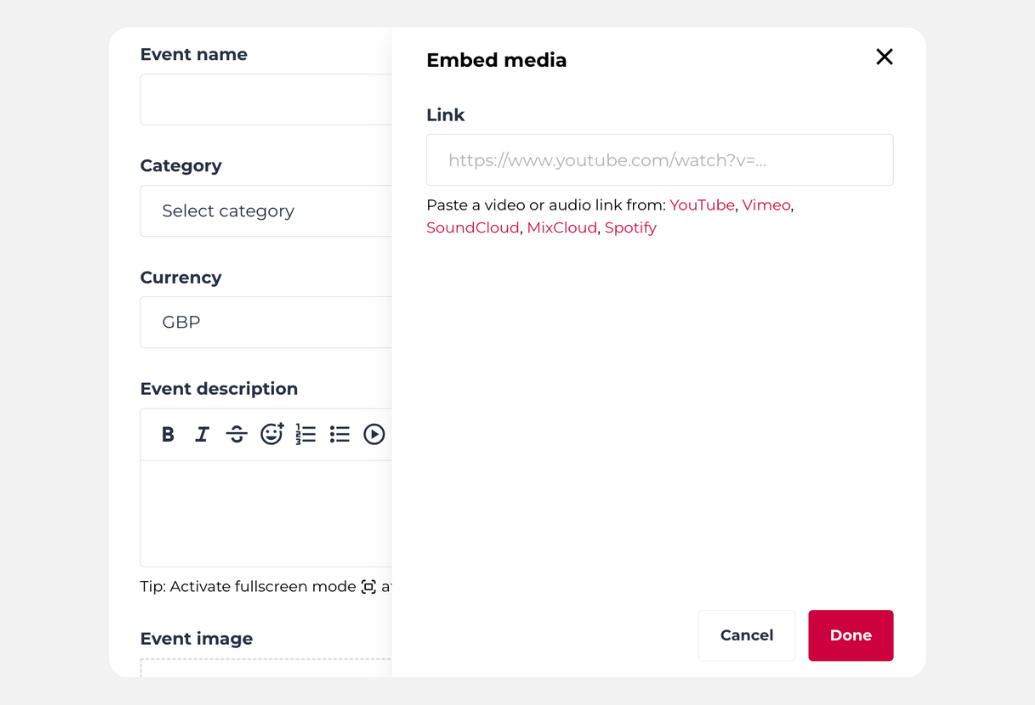Cancel the media embed
This screenshot has width=1035, height=705.
[746, 635]
